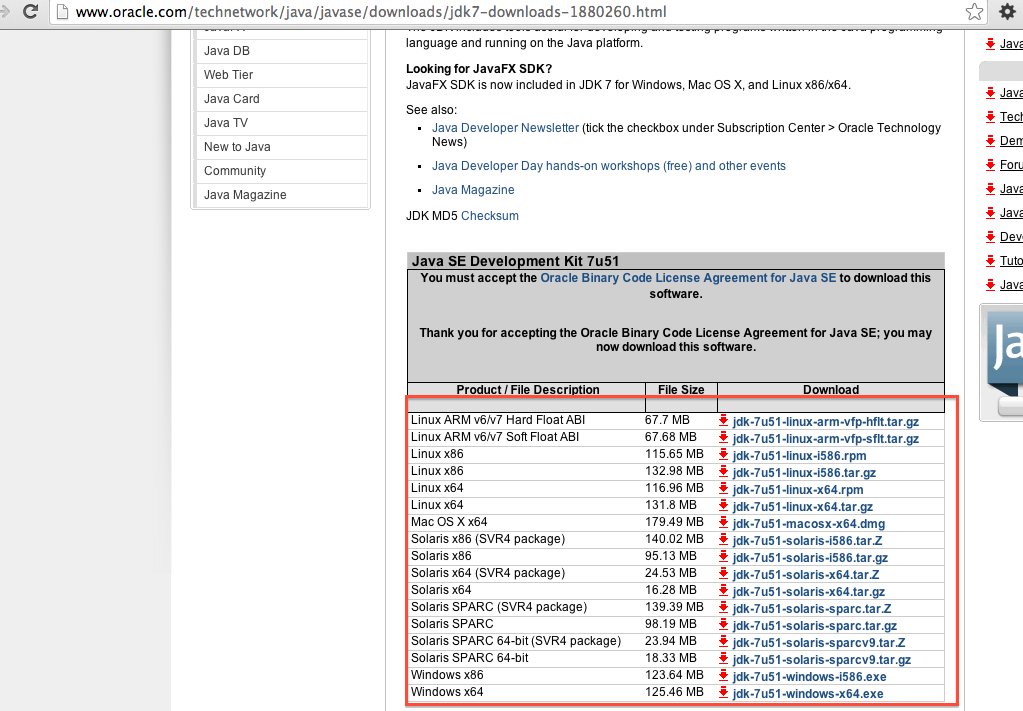Select the 'Windows x64' description cell
The height and width of the screenshot is (711, 1023).
(x=447, y=692)
